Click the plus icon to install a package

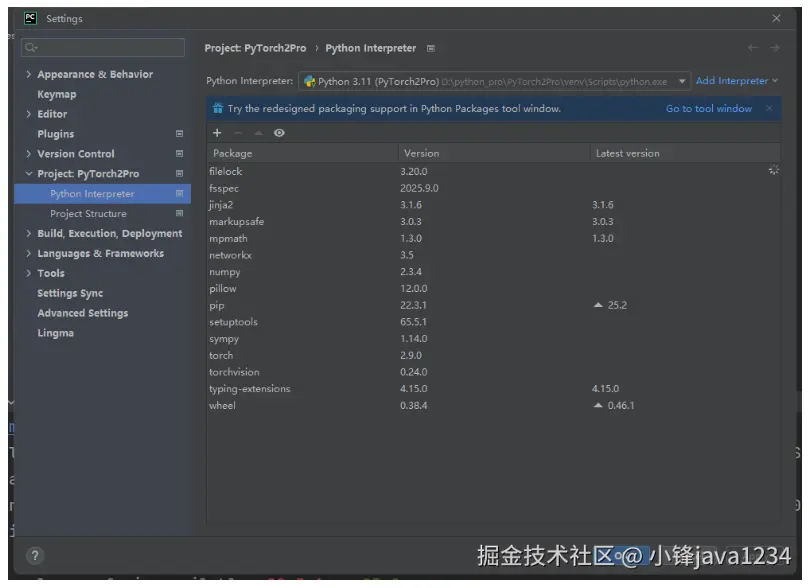[217, 133]
